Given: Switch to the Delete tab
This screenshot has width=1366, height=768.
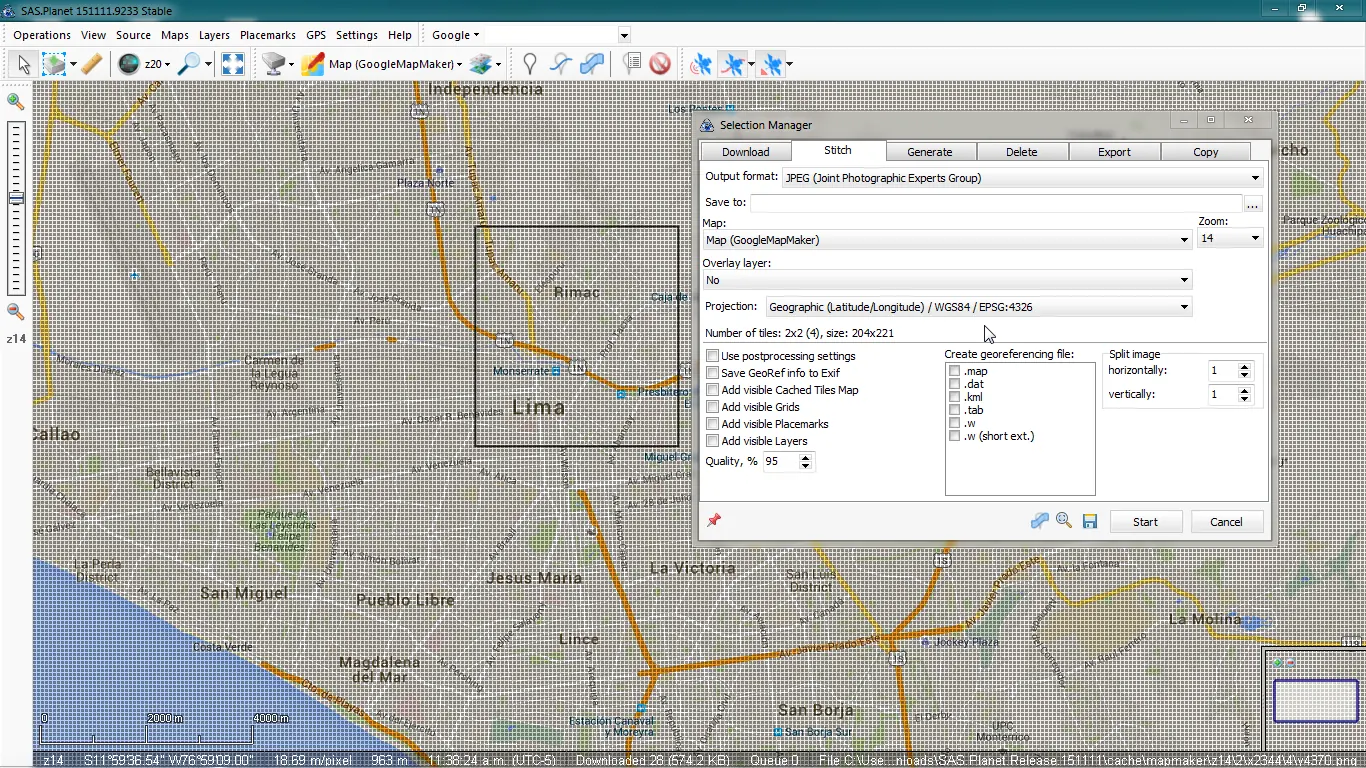Looking at the screenshot, I should (x=1022, y=152).
